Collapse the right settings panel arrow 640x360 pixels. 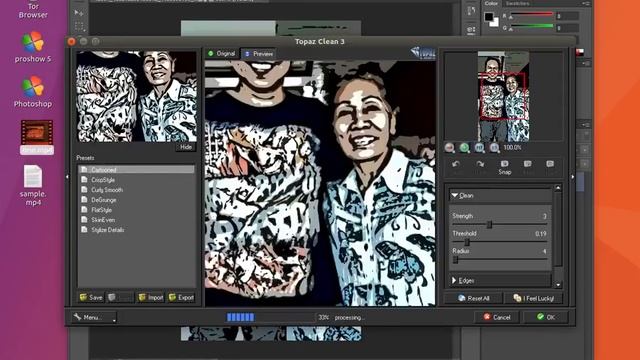(573, 177)
